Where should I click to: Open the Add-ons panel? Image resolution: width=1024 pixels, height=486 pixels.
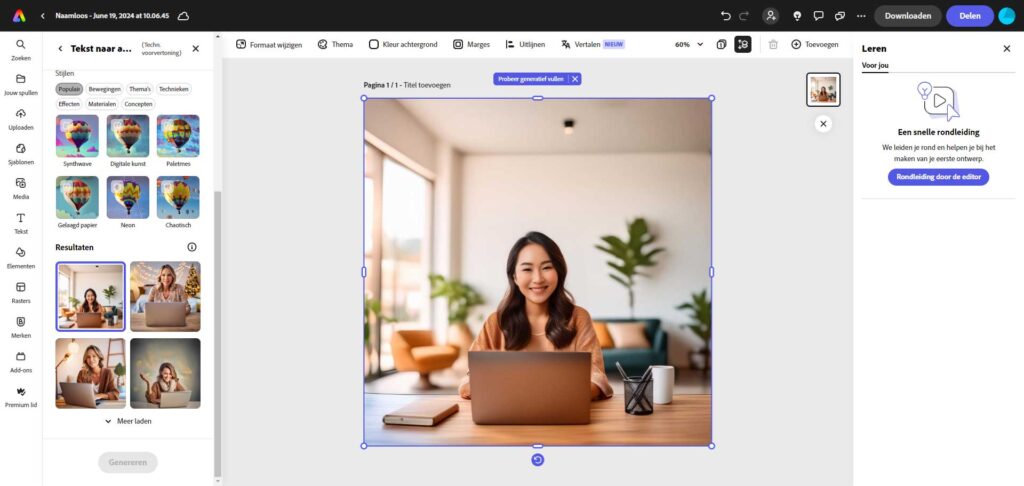pos(21,361)
